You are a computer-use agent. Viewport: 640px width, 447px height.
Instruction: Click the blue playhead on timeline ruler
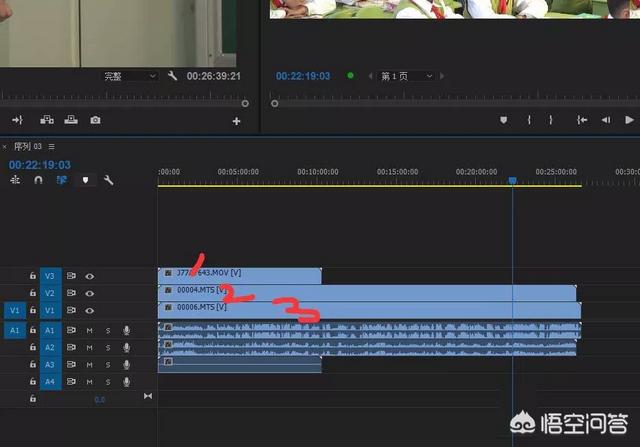(512, 180)
